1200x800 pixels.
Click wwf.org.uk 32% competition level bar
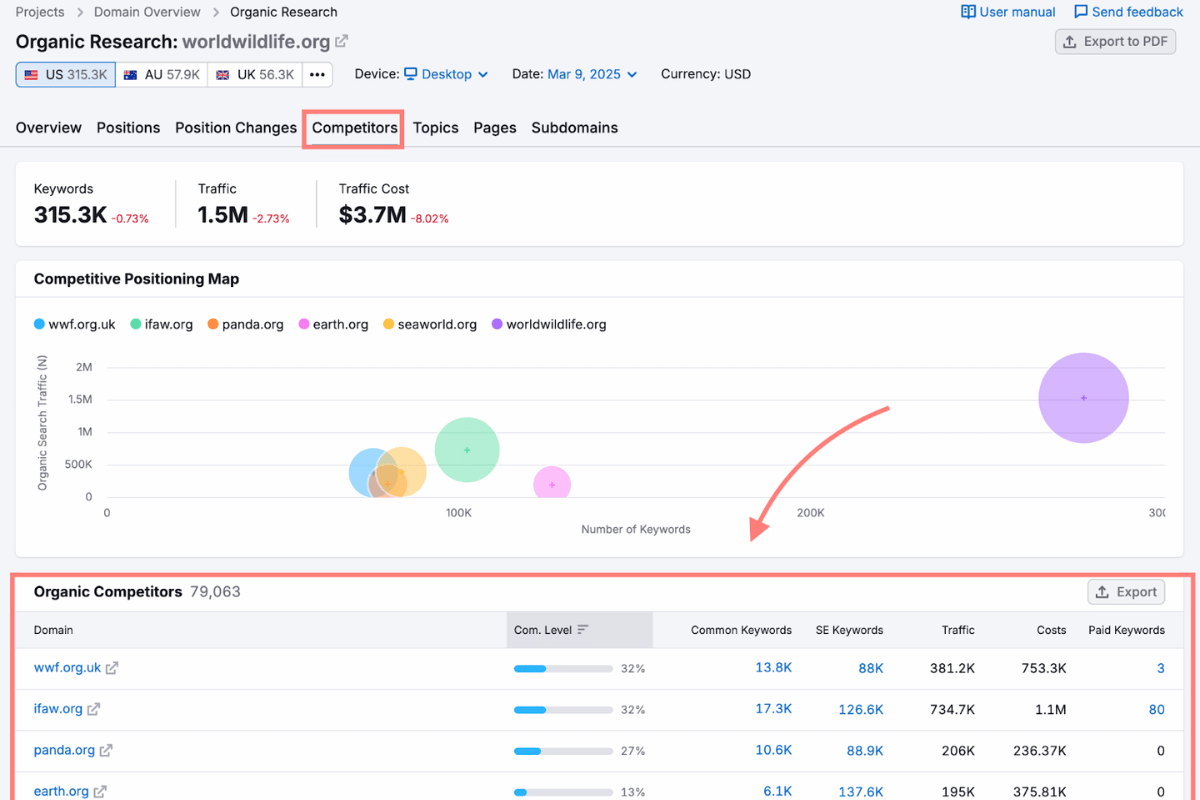(x=563, y=668)
